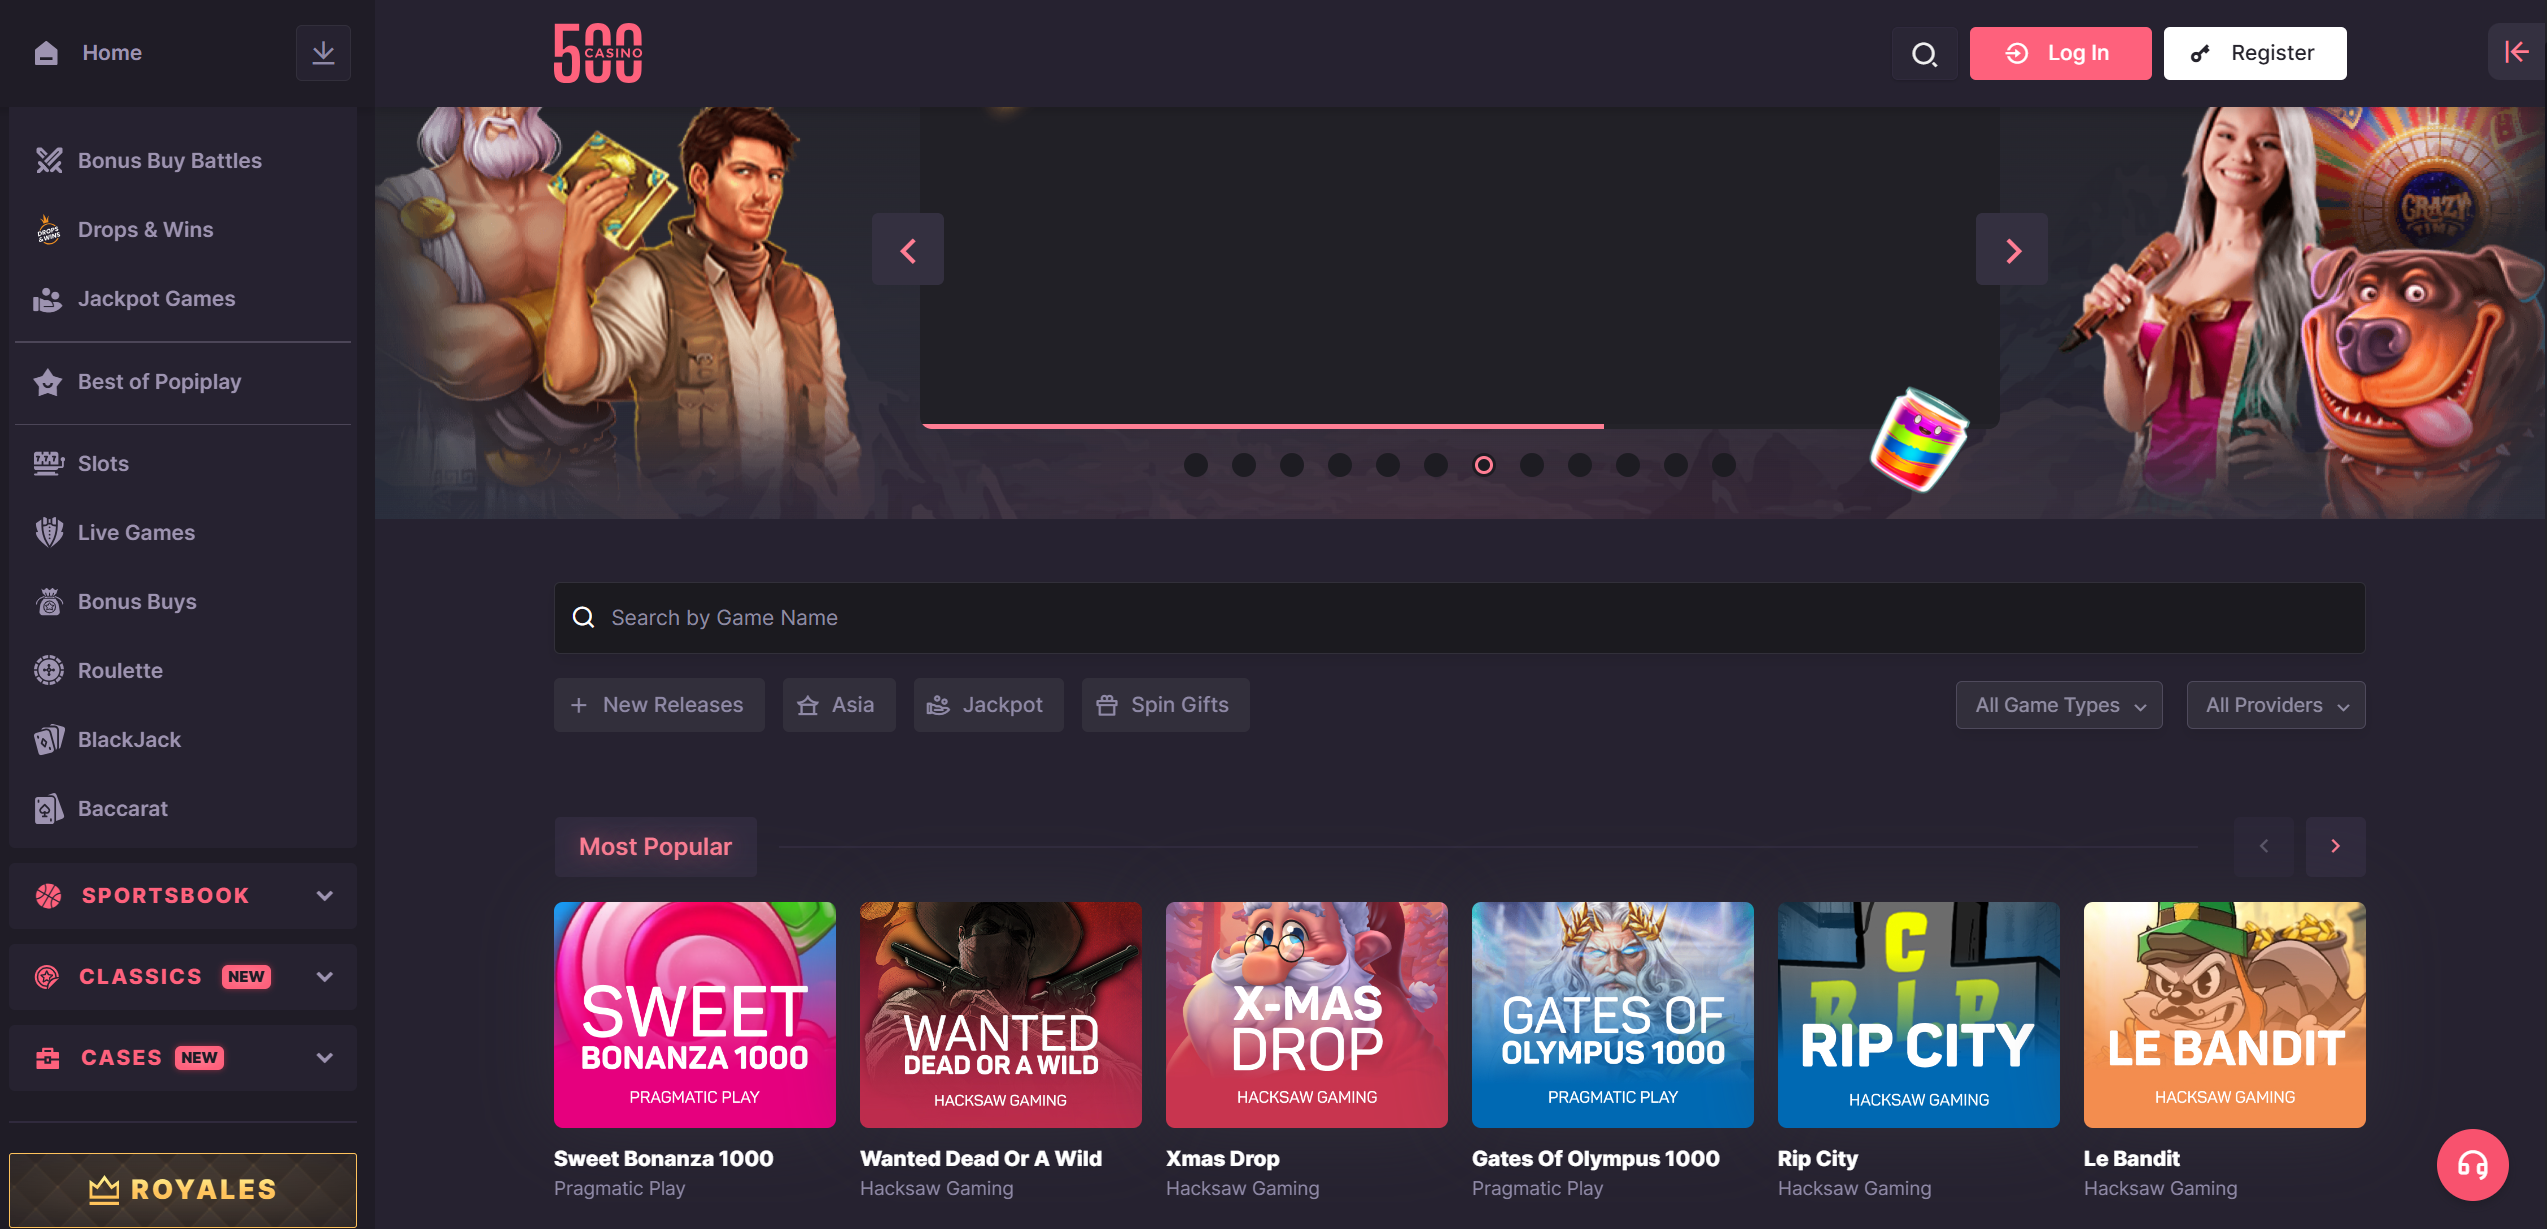Select the Jackpot filter tab

pyautogui.click(x=988, y=705)
